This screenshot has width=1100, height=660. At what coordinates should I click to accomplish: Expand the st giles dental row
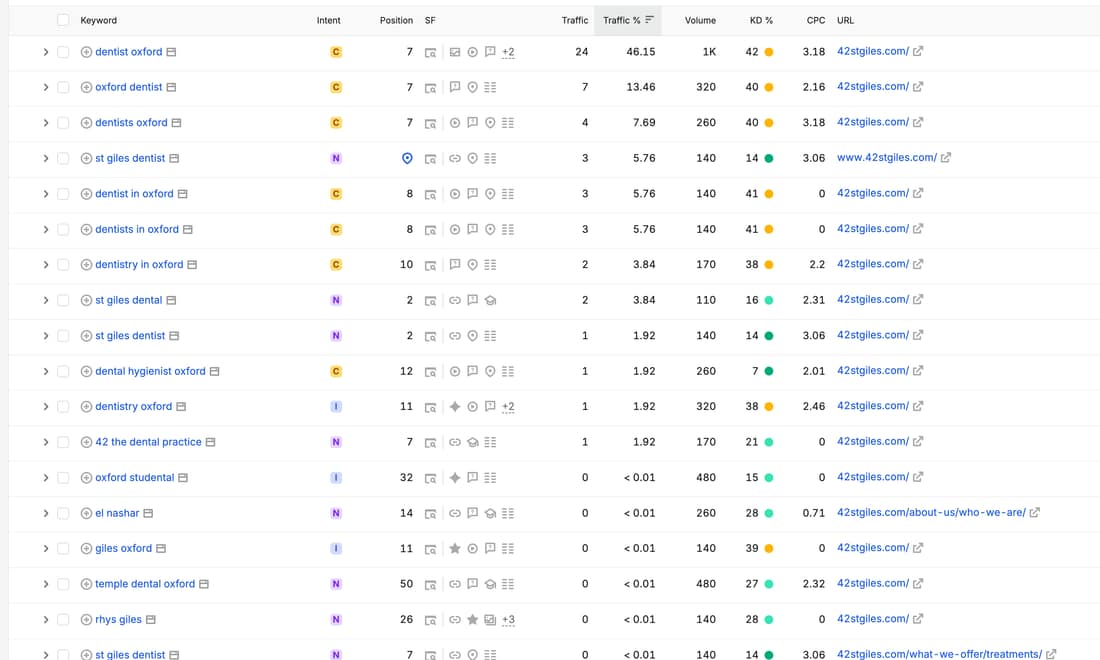(x=46, y=300)
